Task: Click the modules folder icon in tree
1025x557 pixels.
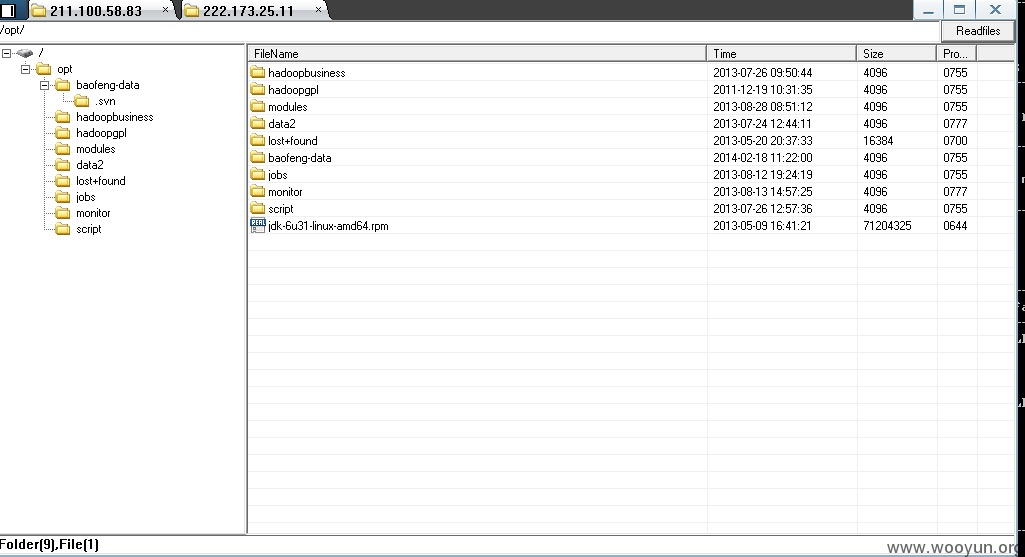Action: 63,149
